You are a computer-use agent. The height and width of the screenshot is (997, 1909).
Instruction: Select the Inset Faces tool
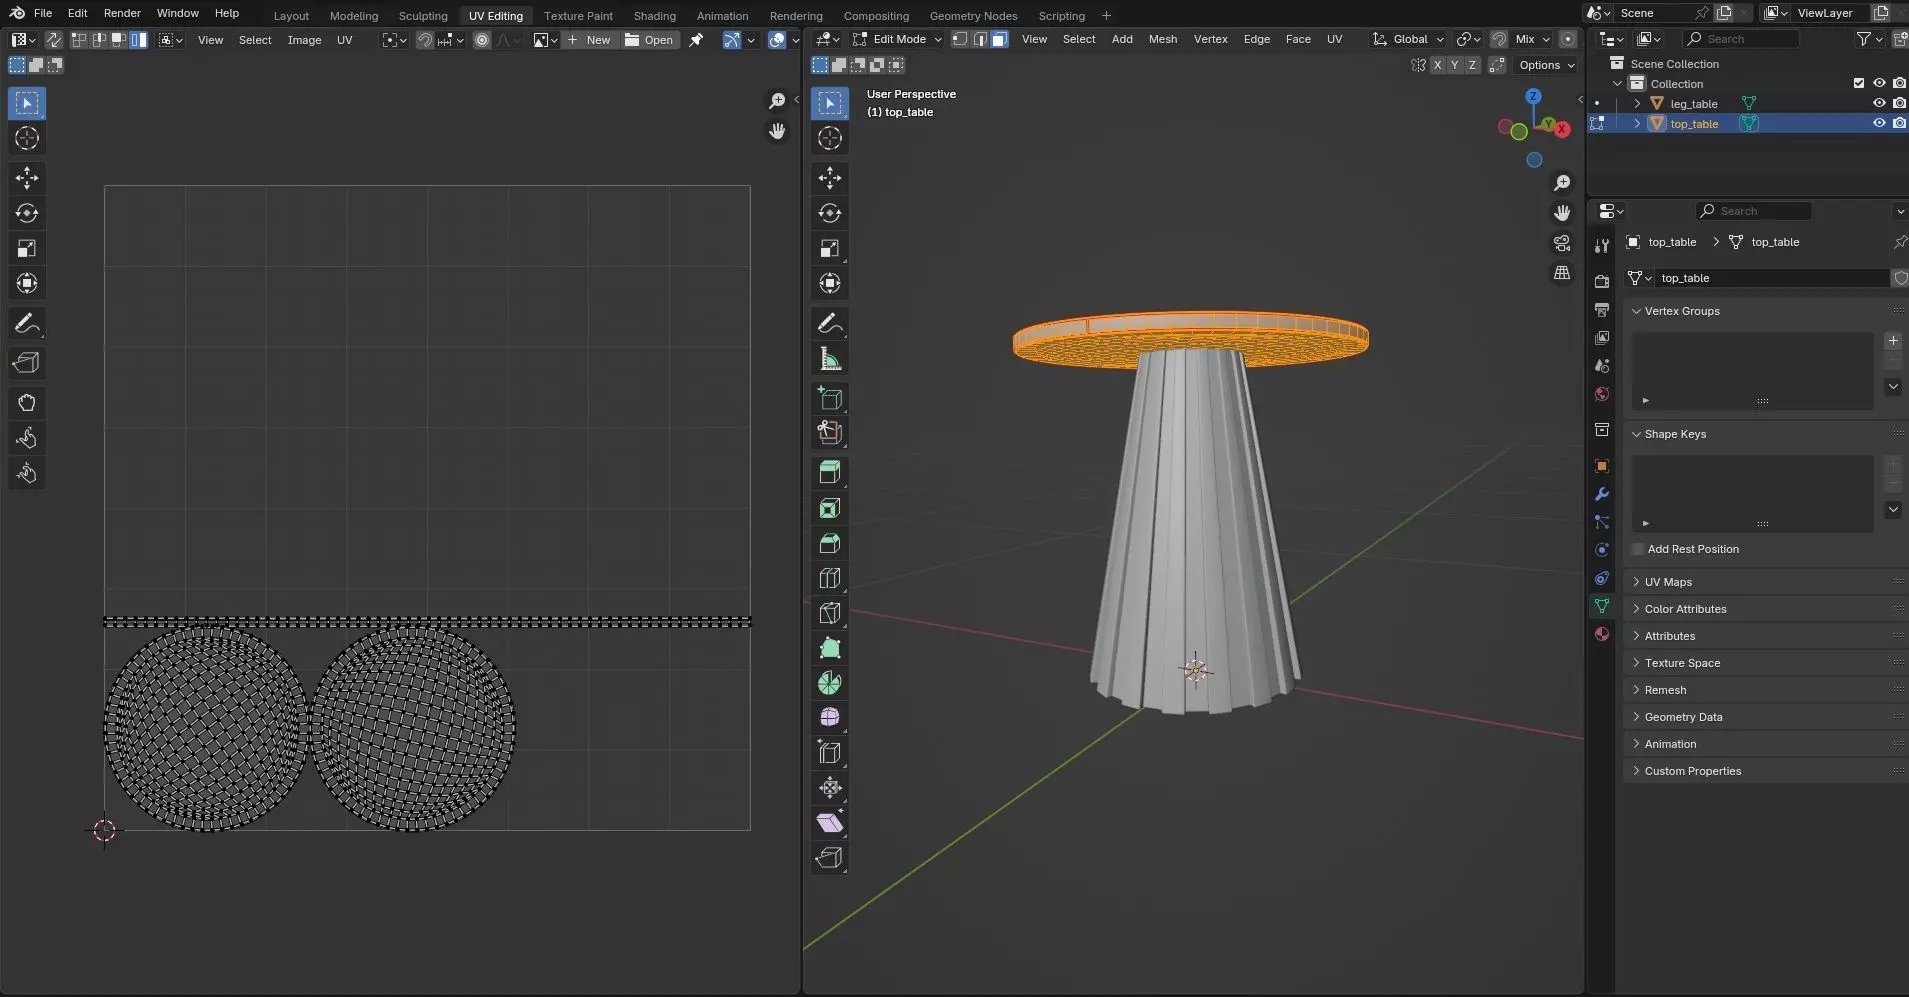[829, 508]
